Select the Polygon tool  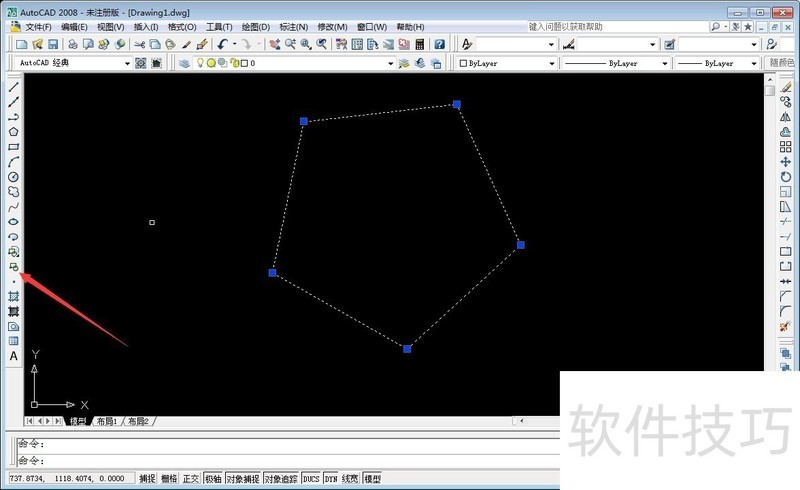point(14,132)
